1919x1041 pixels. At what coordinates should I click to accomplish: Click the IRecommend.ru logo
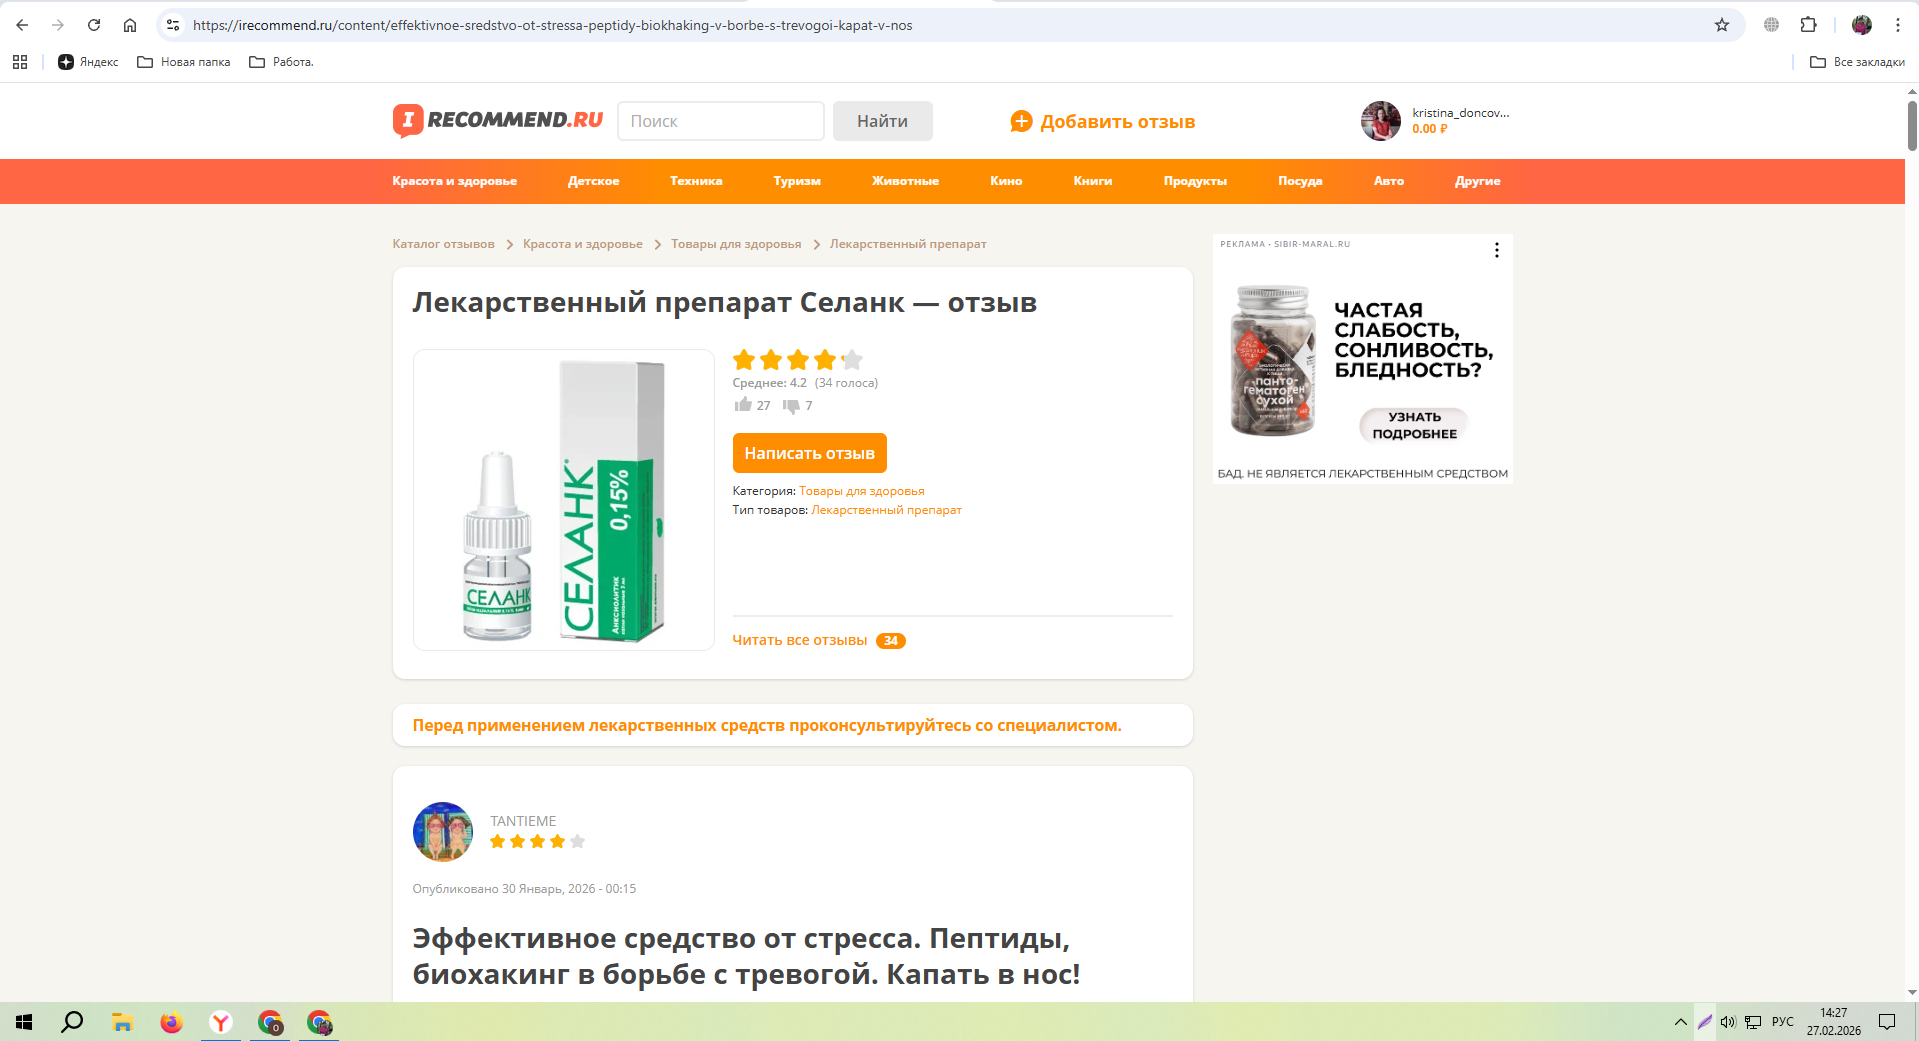pyautogui.click(x=498, y=120)
